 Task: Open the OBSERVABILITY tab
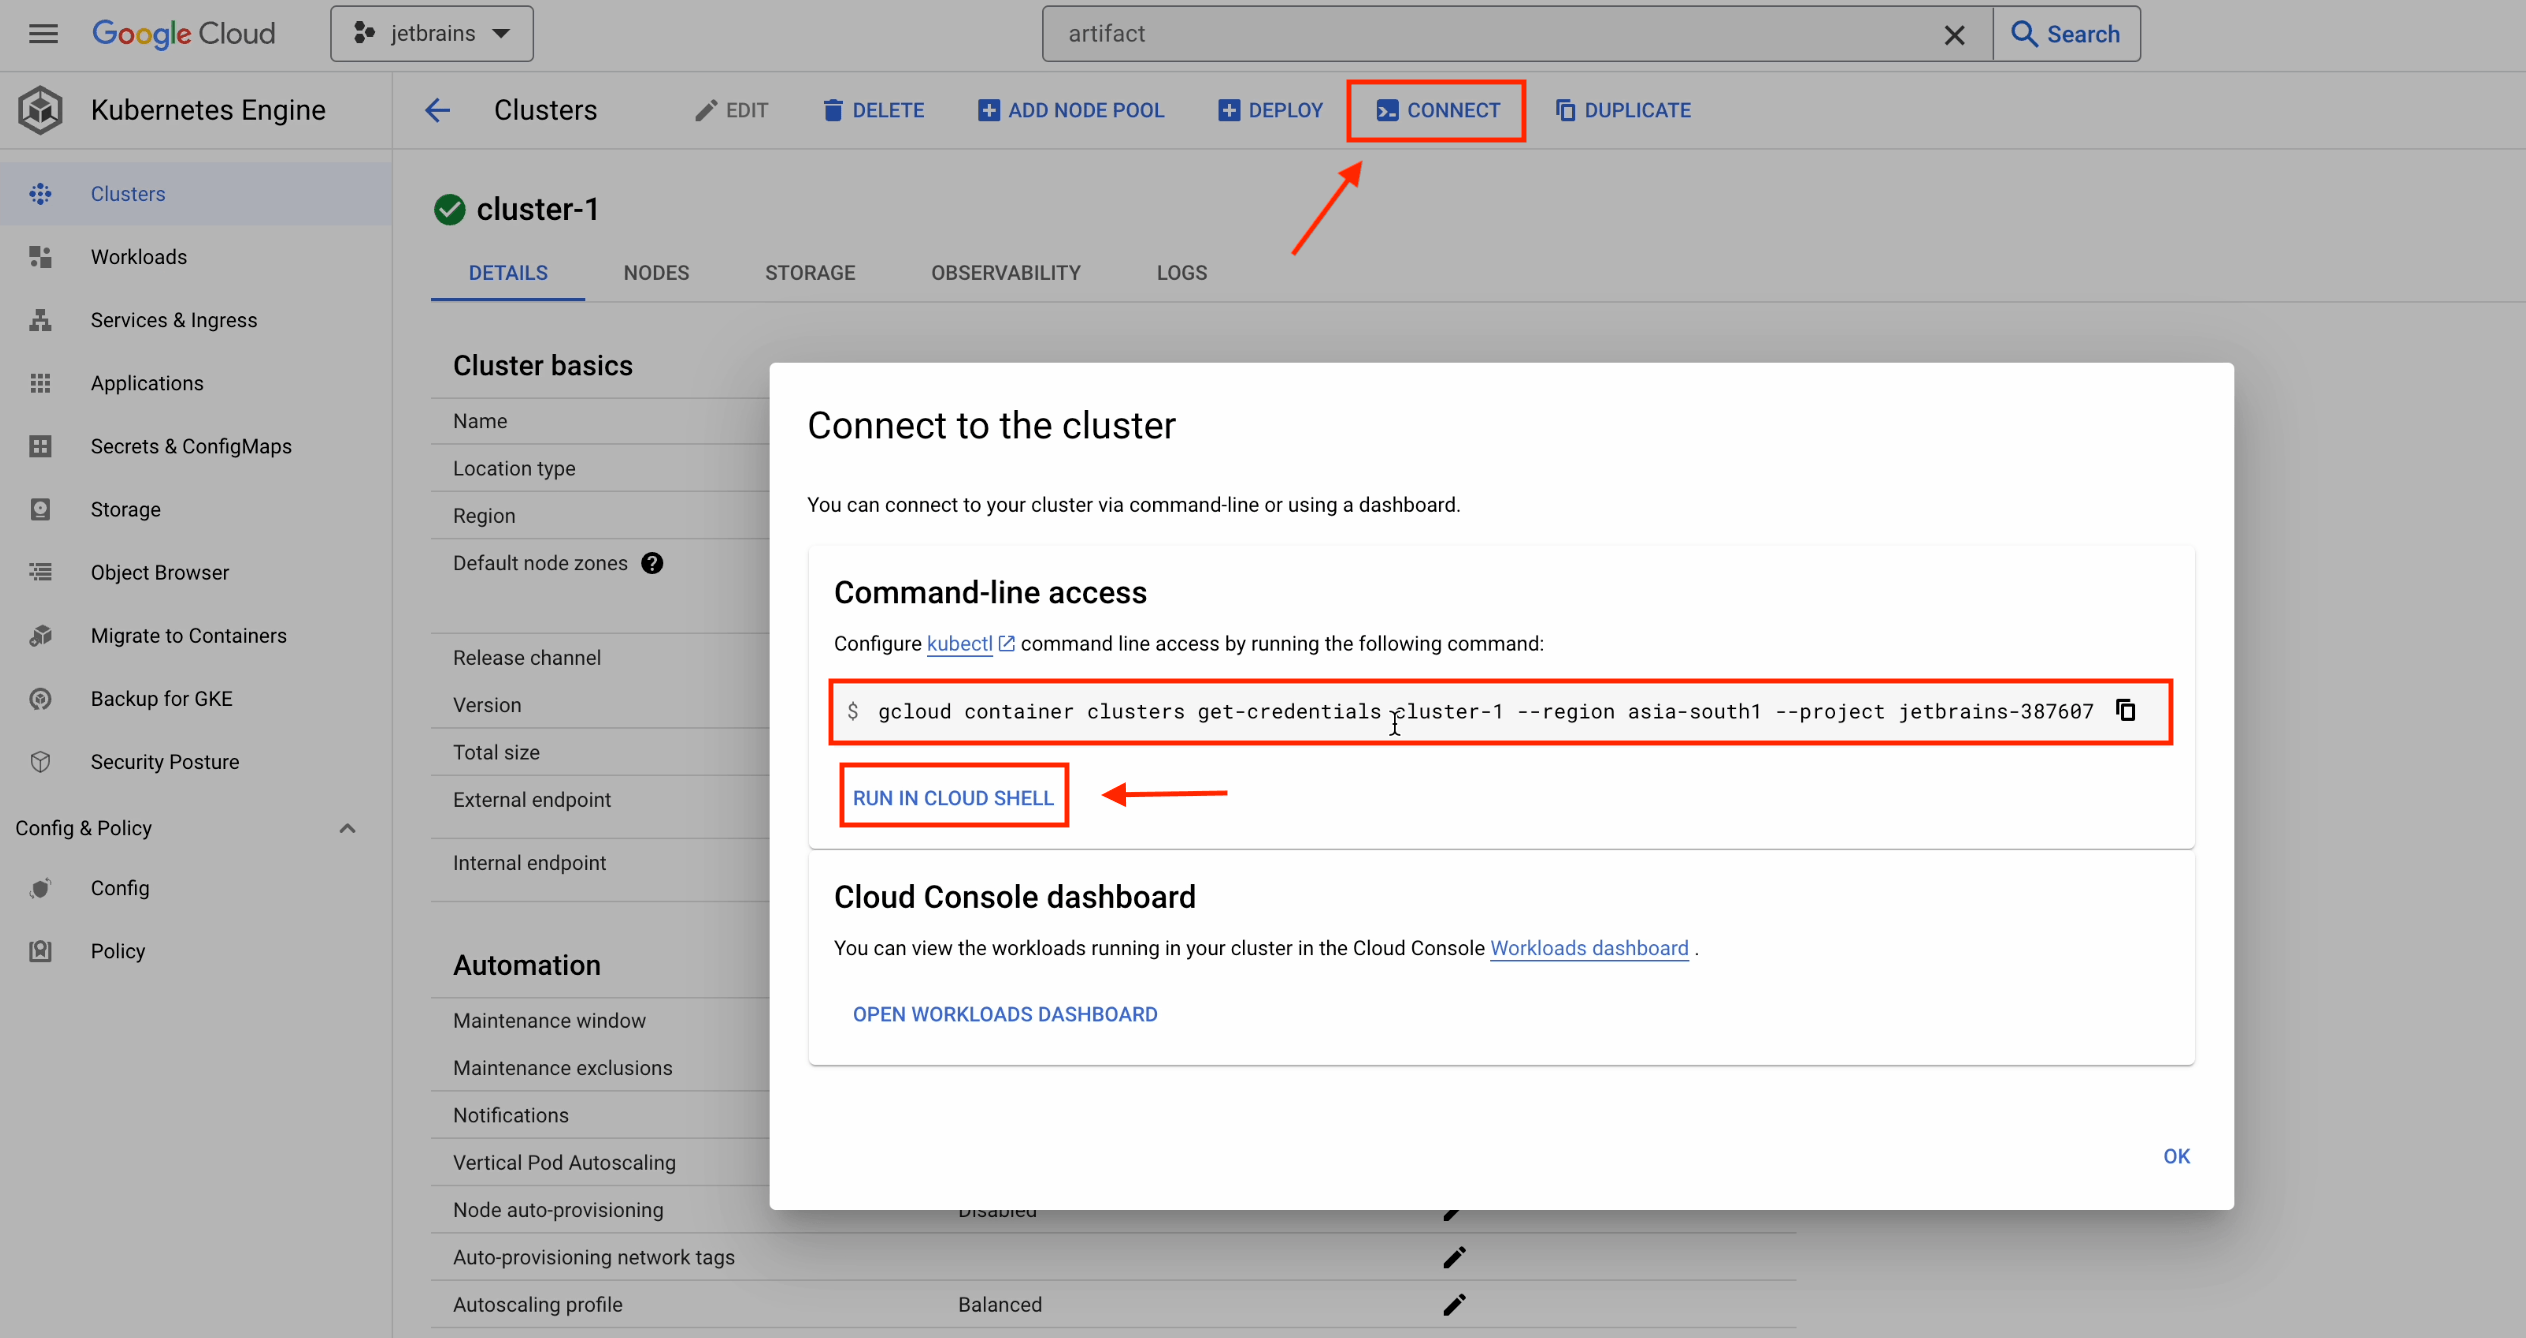pos(1005,273)
